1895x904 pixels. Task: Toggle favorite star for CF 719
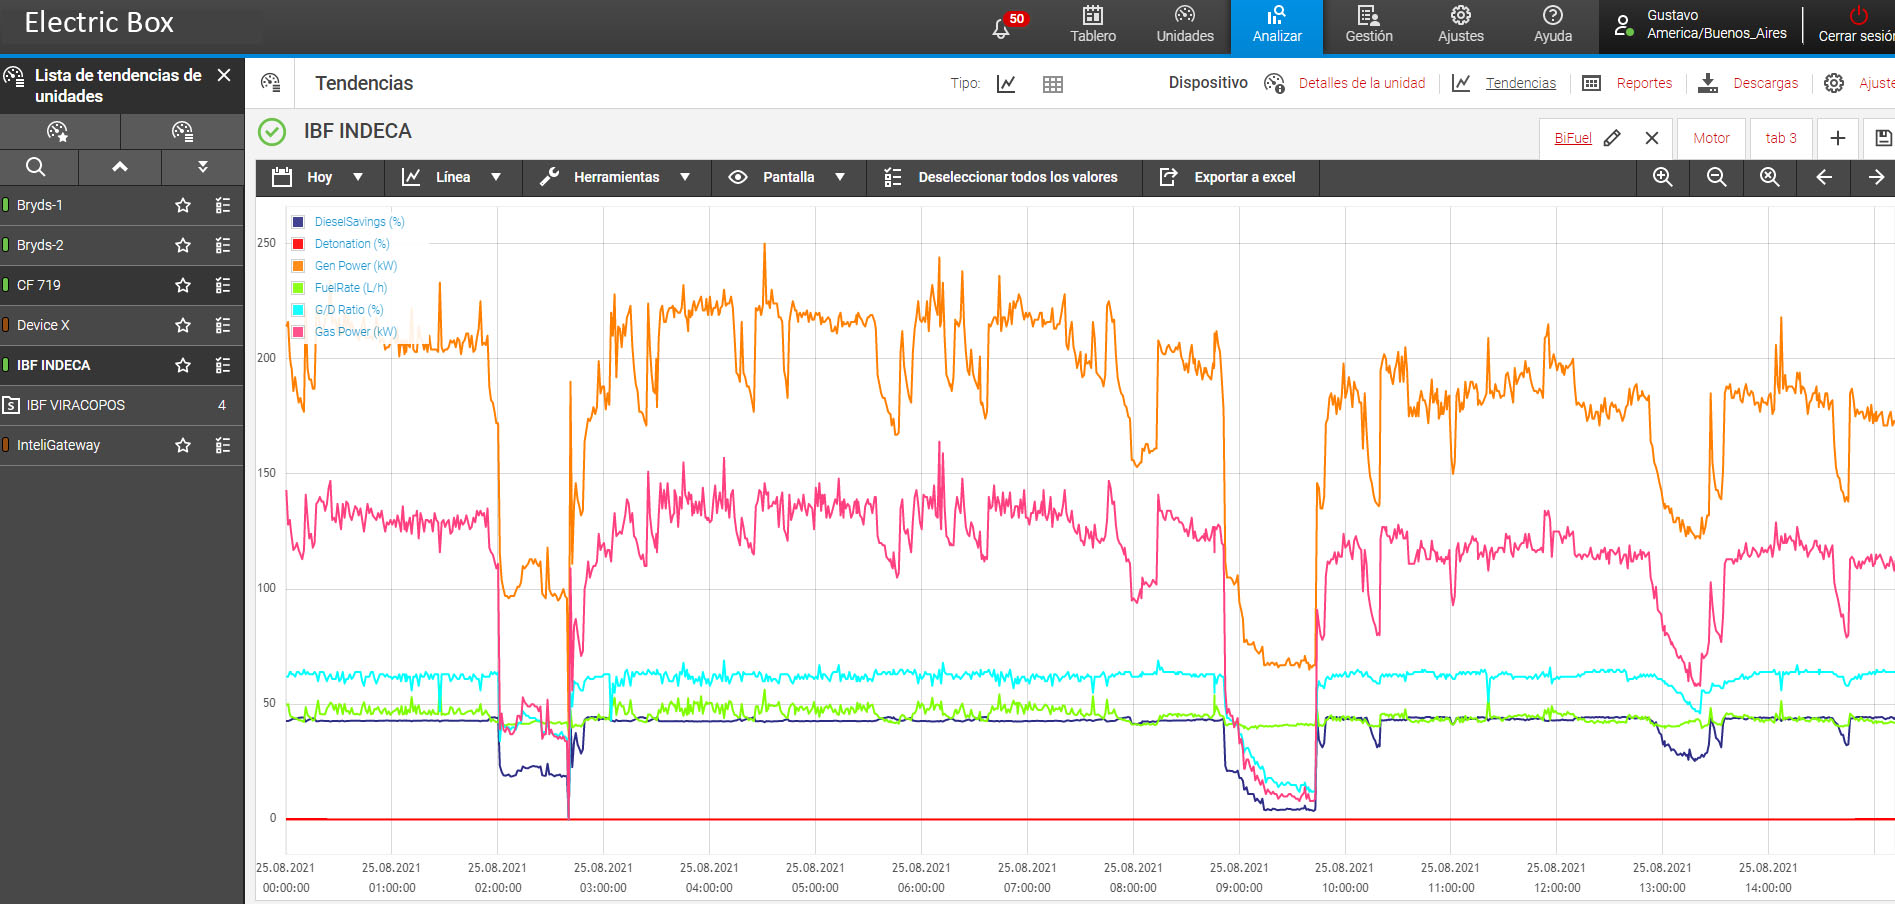click(x=183, y=285)
